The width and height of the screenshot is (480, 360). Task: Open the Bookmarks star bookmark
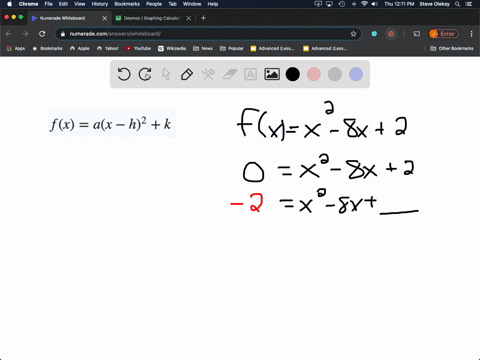pyautogui.click(x=47, y=48)
